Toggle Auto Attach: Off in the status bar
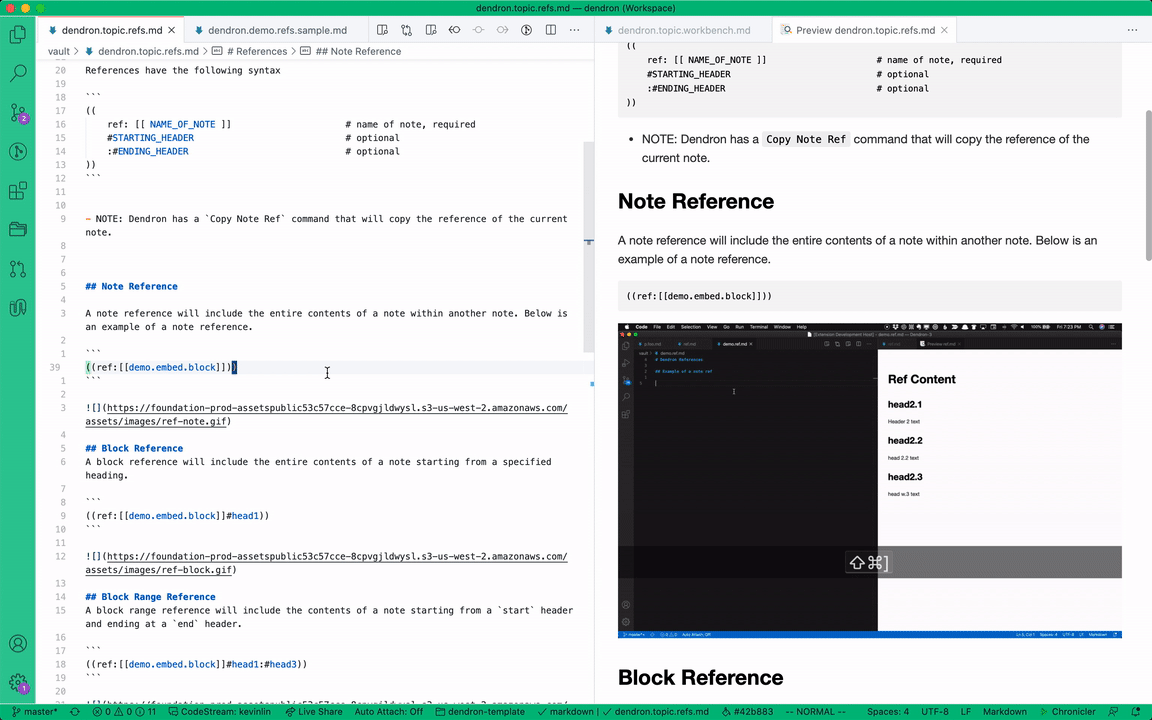 389,711
